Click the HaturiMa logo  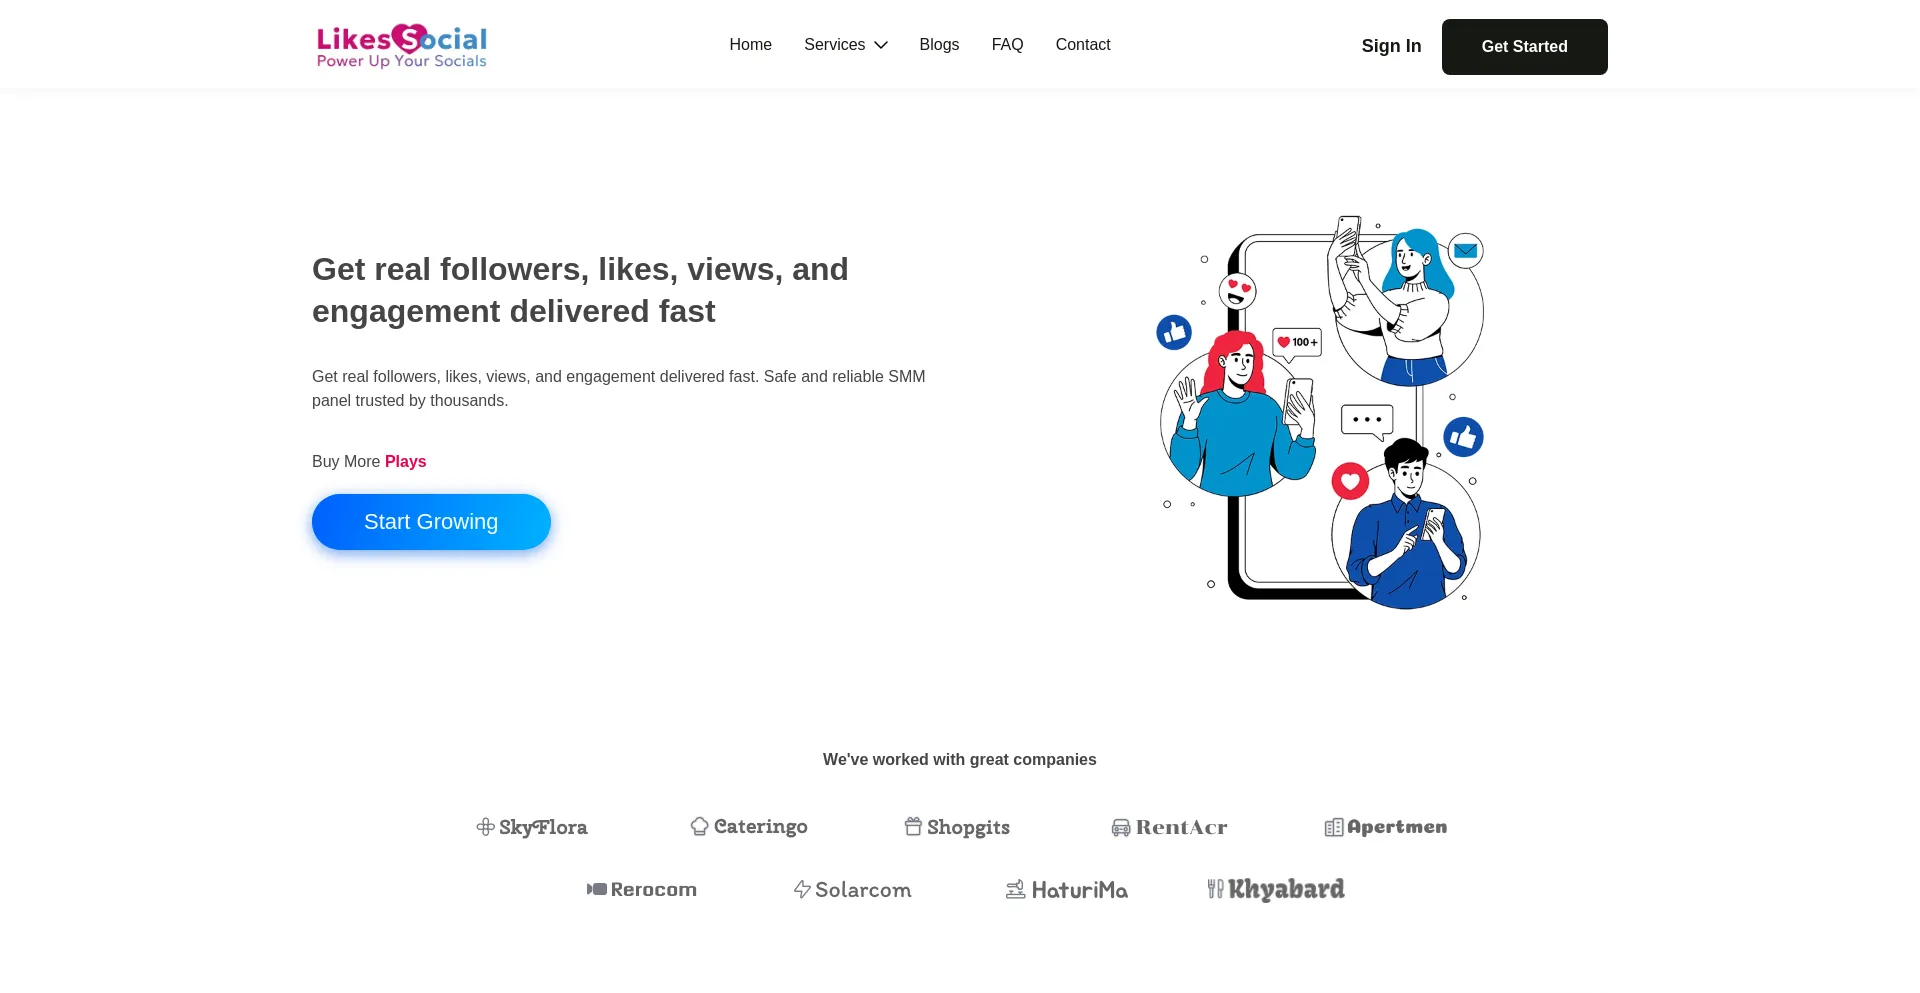tap(1066, 889)
